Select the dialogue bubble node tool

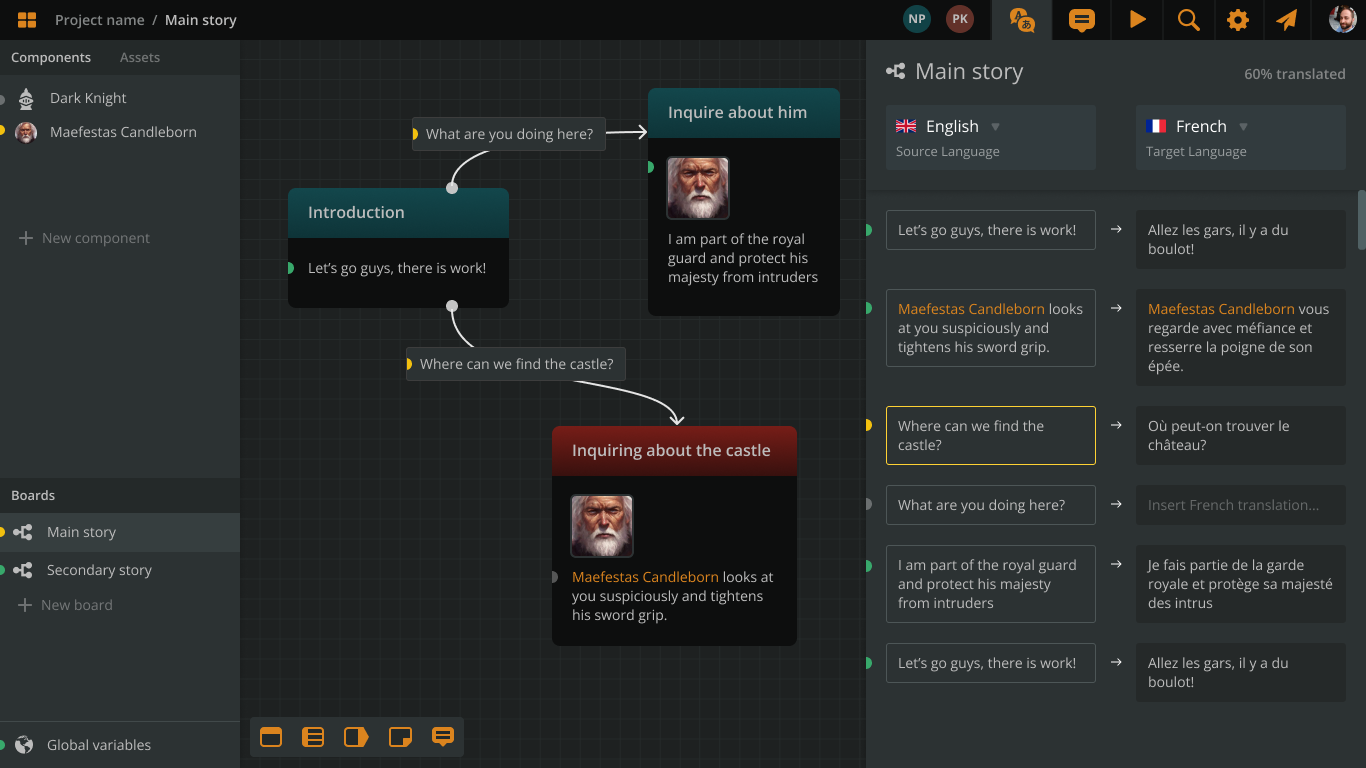coord(442,737)
